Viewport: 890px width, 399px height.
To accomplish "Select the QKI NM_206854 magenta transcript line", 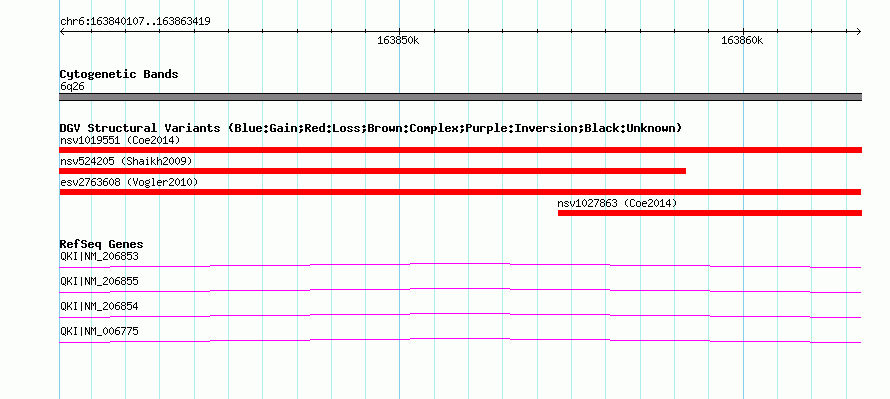I will coord(460,315).
